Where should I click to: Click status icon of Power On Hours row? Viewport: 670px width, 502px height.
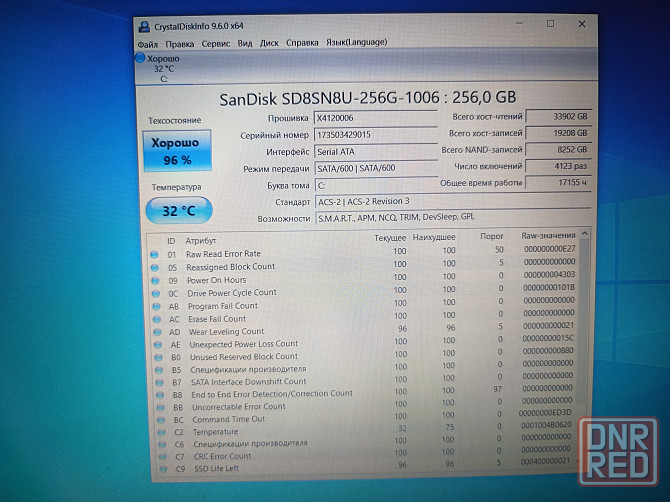[x=155, y=281]
